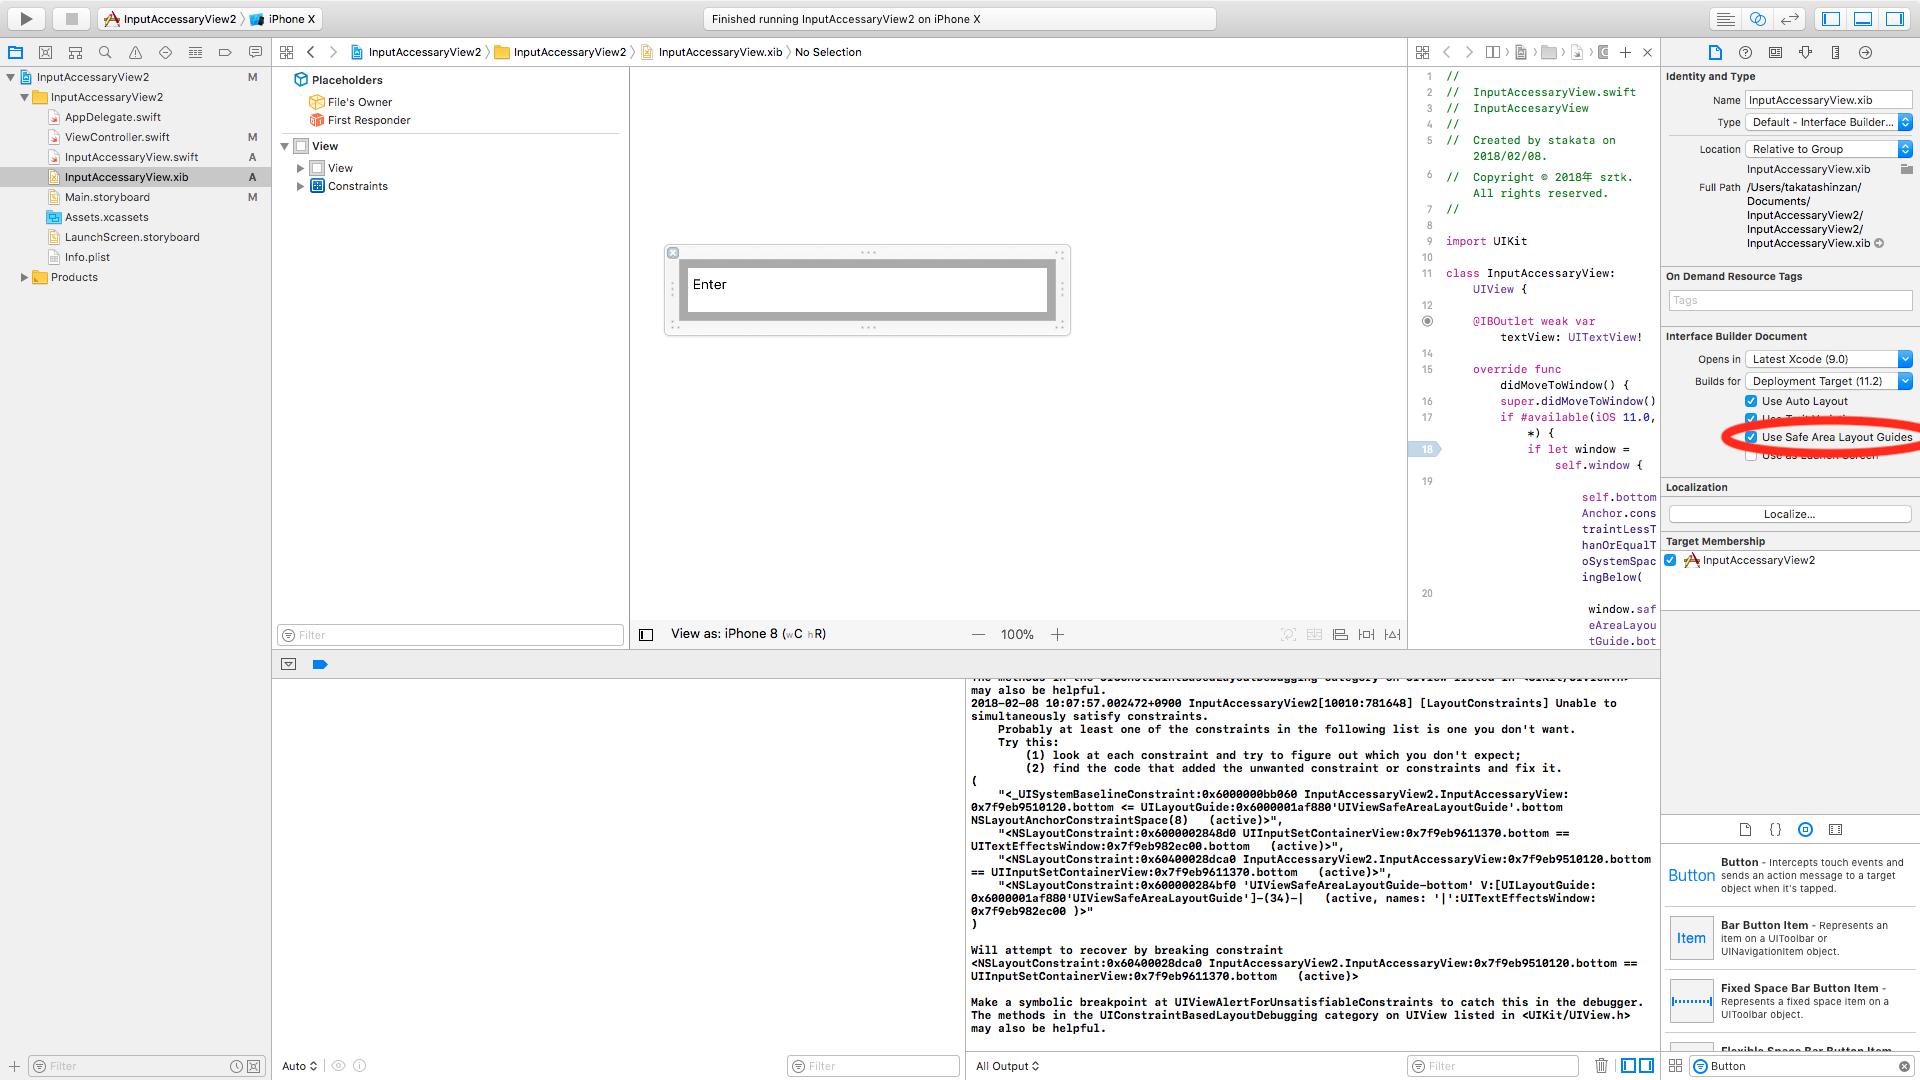Open the All Output console selector
This screenshot has height=1080, width=1920.
(1007, 1066)
